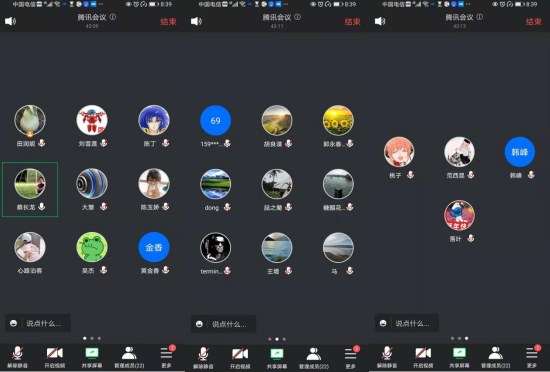The height and width of the screenshot is (372, 550).
Task: Tap the active microphone icon in the green-highlighted tile
Action: coord(42,207)
